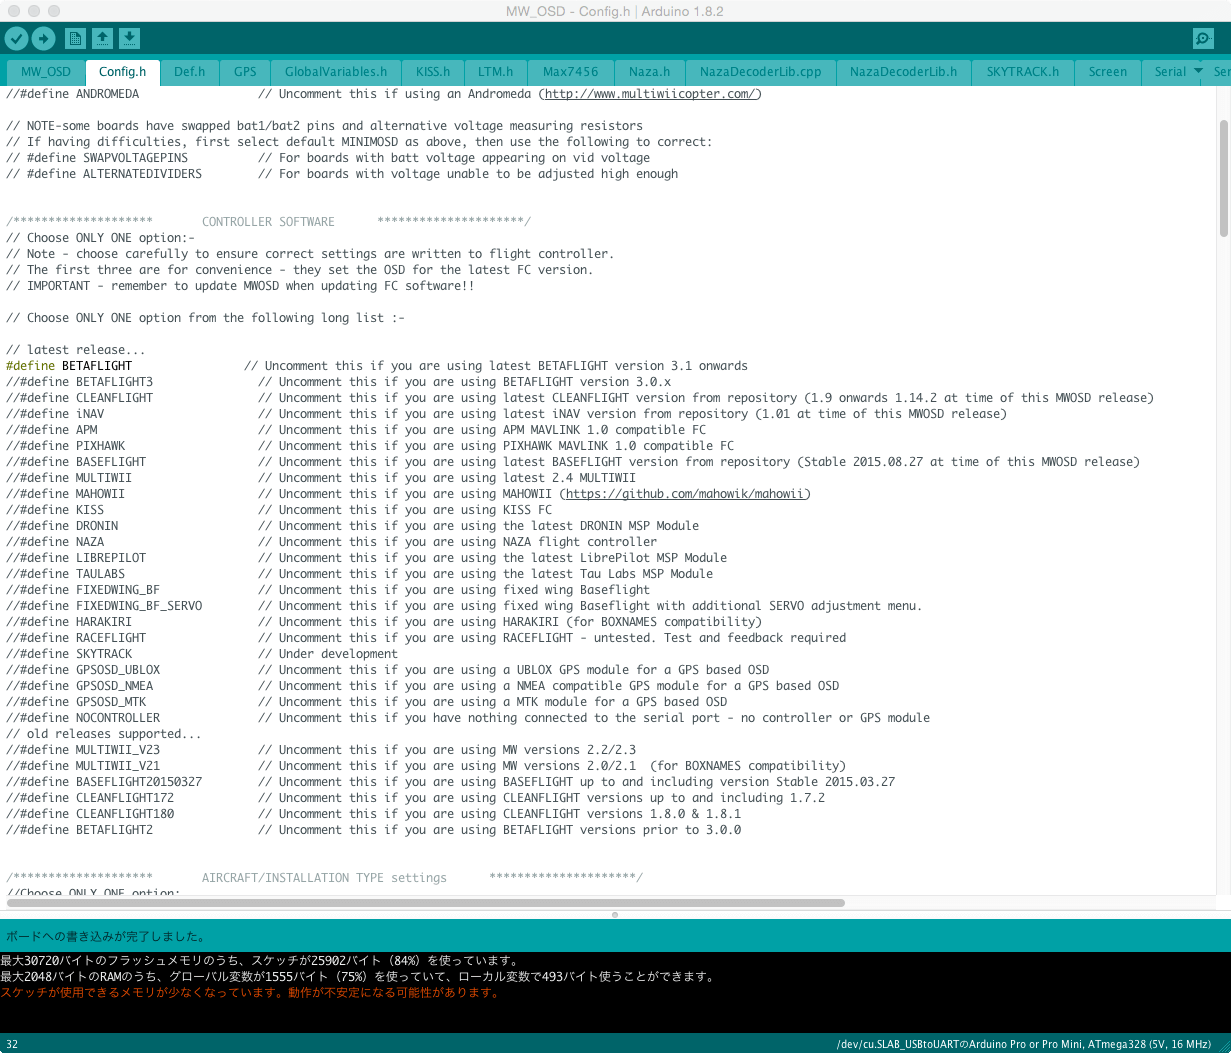Click the '//#define GPSOSD_MTK' line
1231x1053 pixels.
[x=366, y=702]
